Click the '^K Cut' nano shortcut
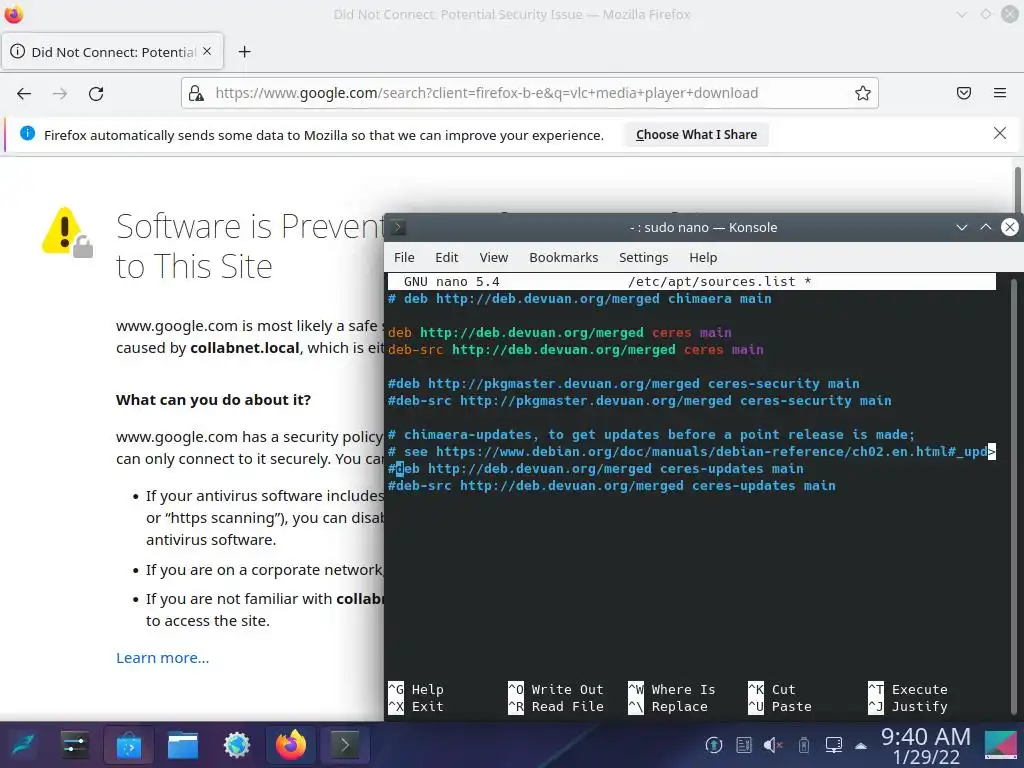 [x=771, y=690]
